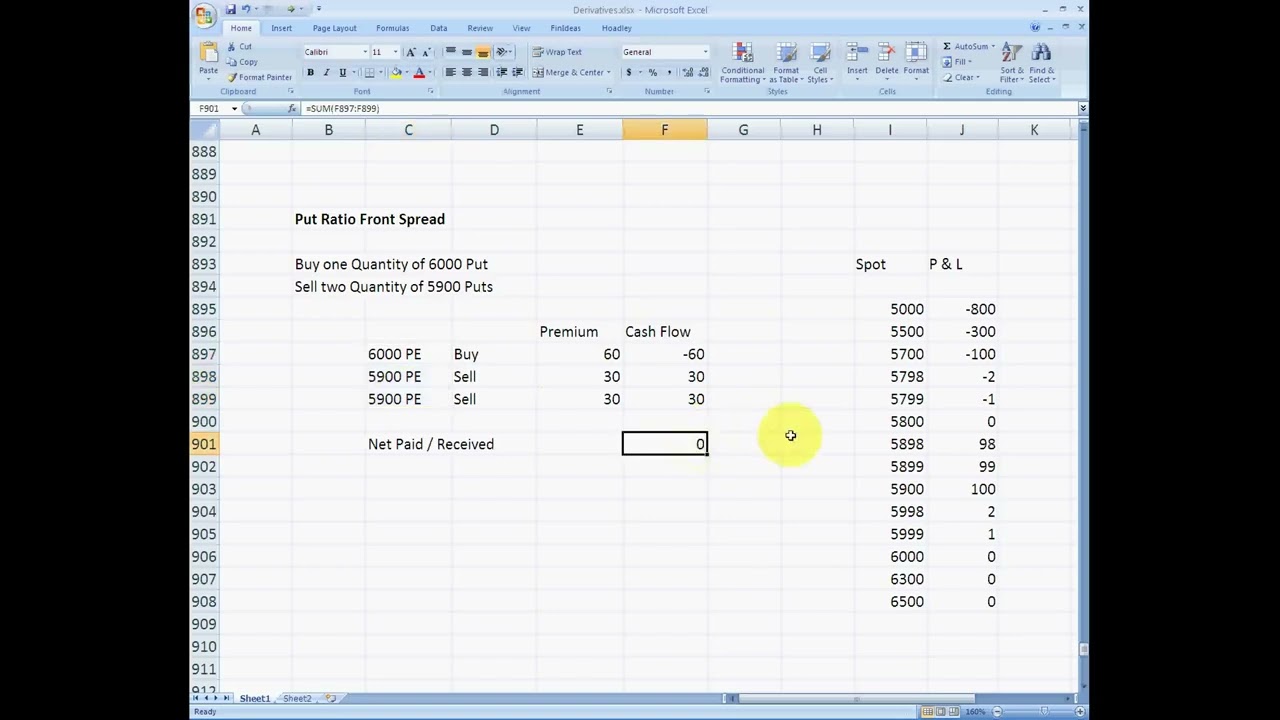Select column F header
The height and width of the screenshot is (720, 1280).
(664, 130)
